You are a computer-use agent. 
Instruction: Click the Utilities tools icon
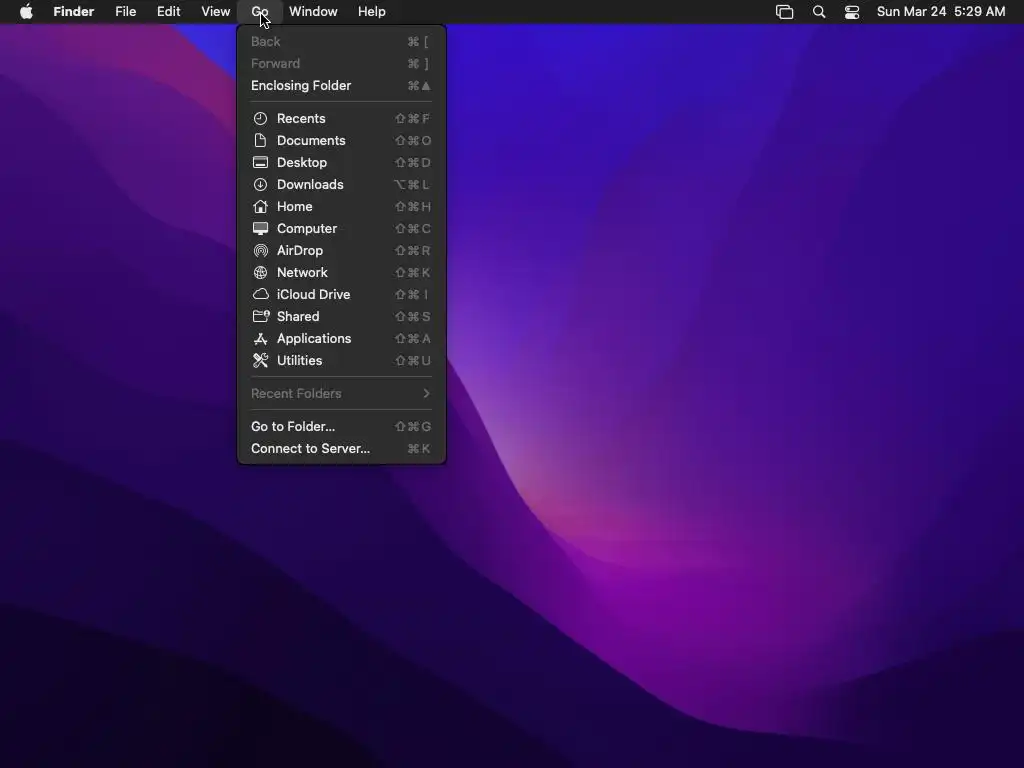coord(261,360)
